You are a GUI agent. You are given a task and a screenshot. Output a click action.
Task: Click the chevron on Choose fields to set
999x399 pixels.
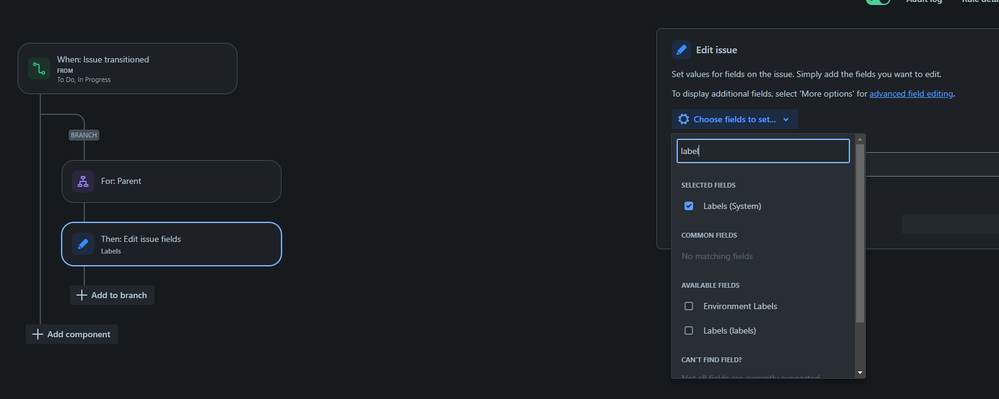(x=786, y=120)
